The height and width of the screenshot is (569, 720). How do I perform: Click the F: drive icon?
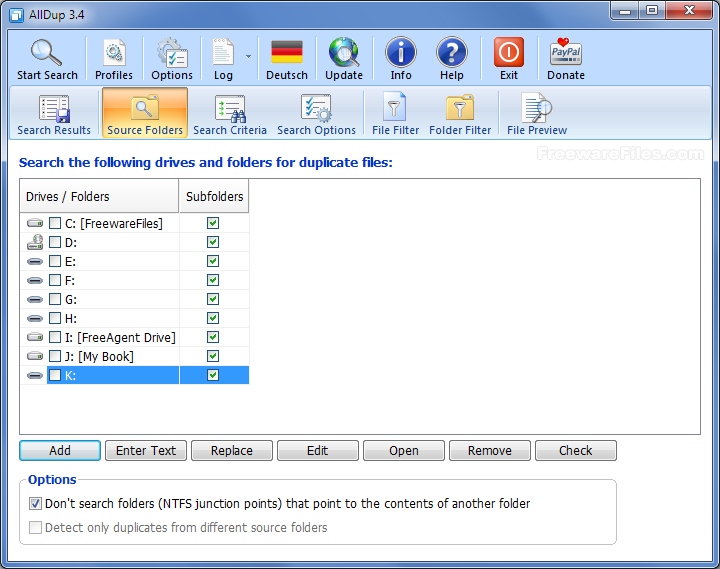click(35, 280)
